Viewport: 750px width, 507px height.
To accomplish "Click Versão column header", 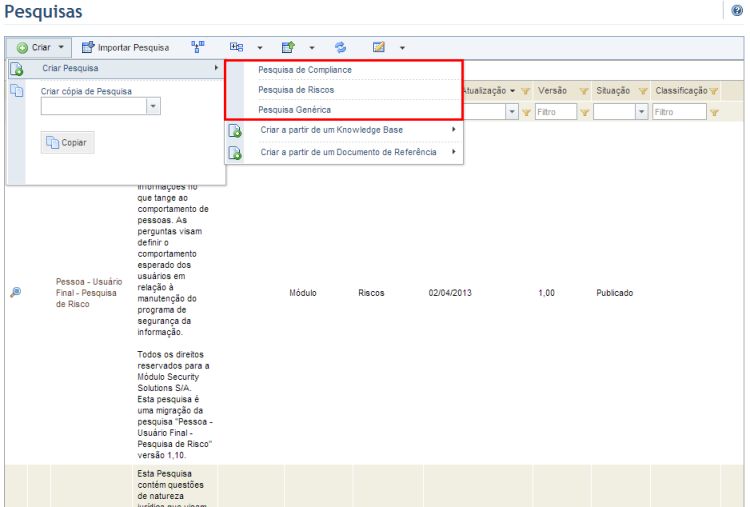I will pos(552,90).
